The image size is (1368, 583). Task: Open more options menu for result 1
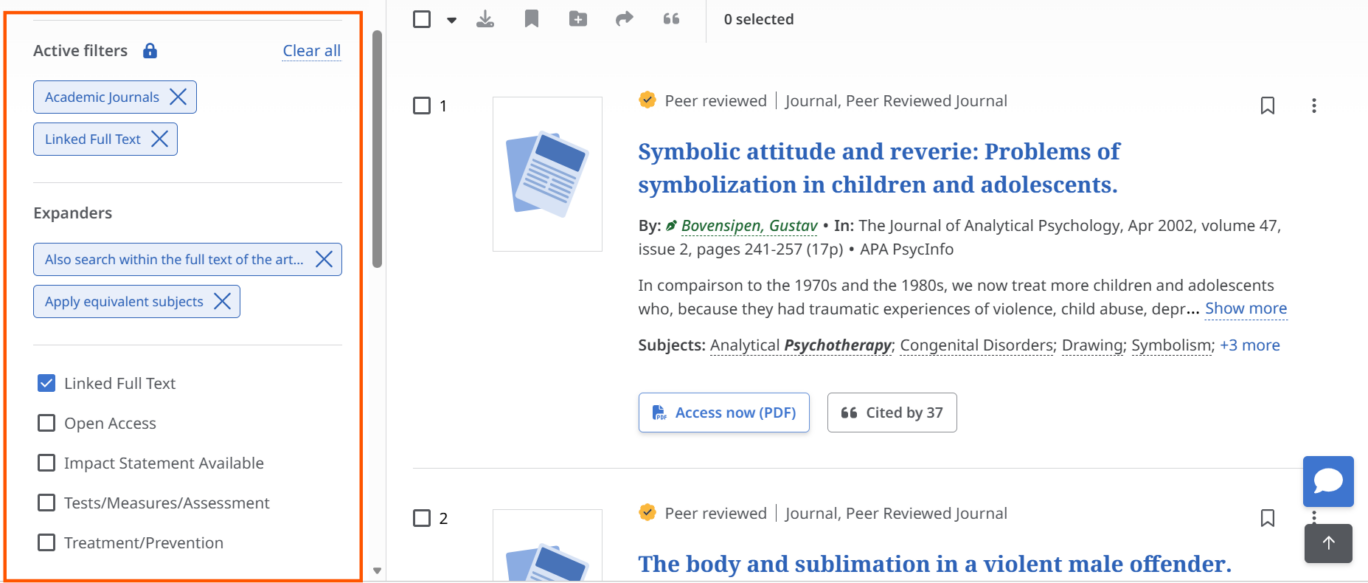click(x=1314, y=106)
